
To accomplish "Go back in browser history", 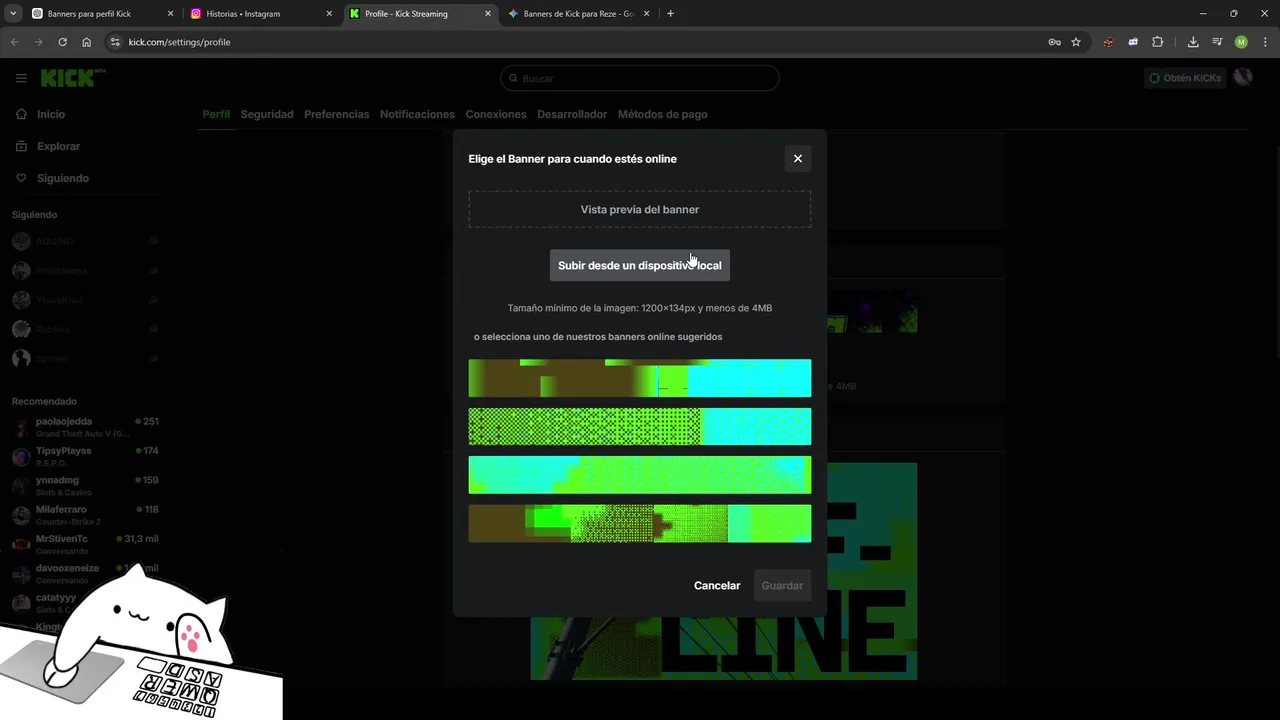I will (14, 42).
